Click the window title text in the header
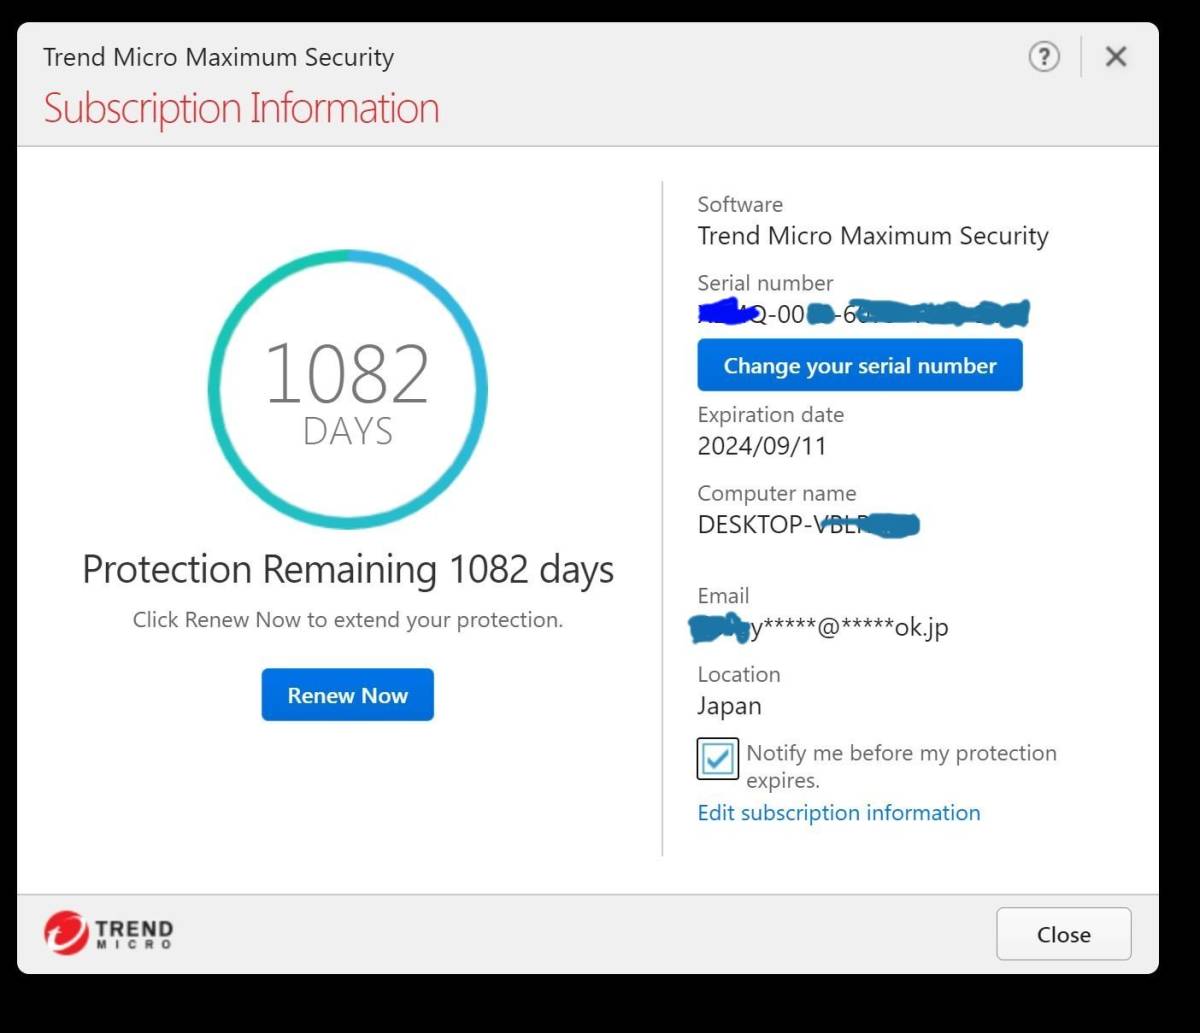The width and height of the screenshot is (1200, 1033). point(218,57)
